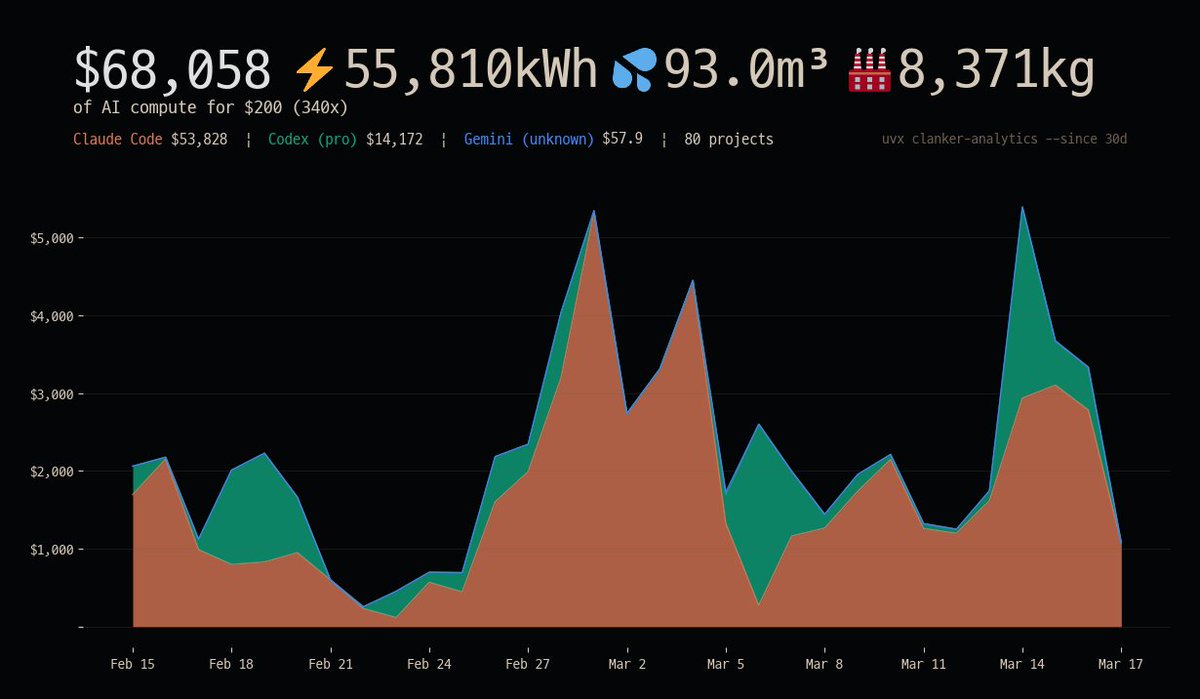This screenshot has height=699, width=1200.
Task: Click the Feb 27 x-axis label
Action: click(528, 663)
